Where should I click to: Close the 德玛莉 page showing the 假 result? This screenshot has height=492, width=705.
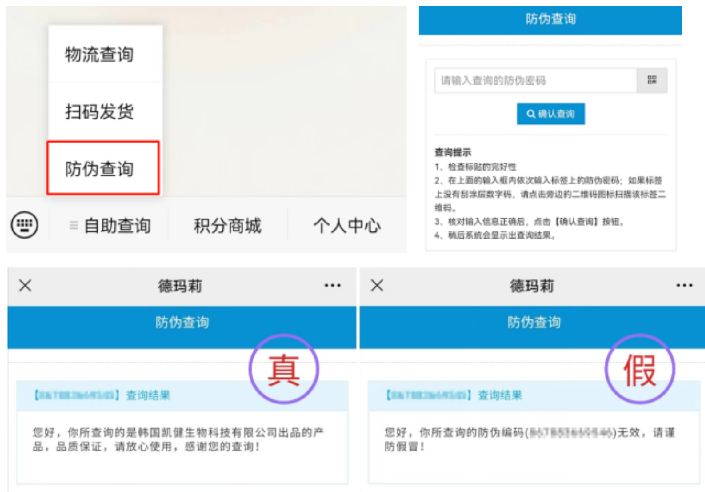click(x=377, y=286)
